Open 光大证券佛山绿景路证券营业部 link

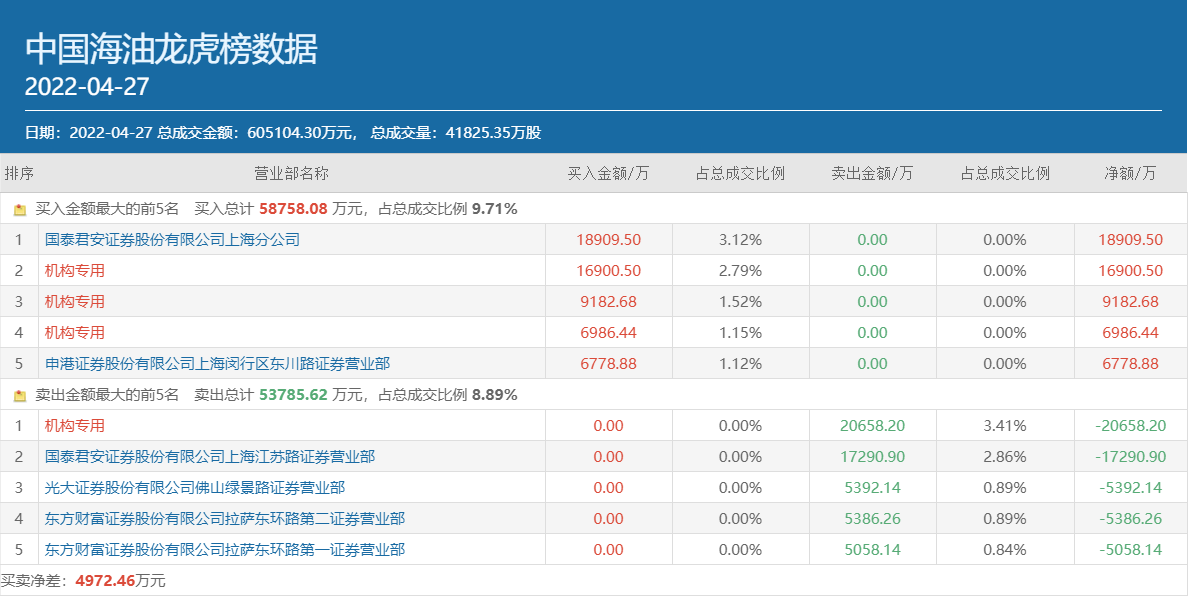point(195,488)
